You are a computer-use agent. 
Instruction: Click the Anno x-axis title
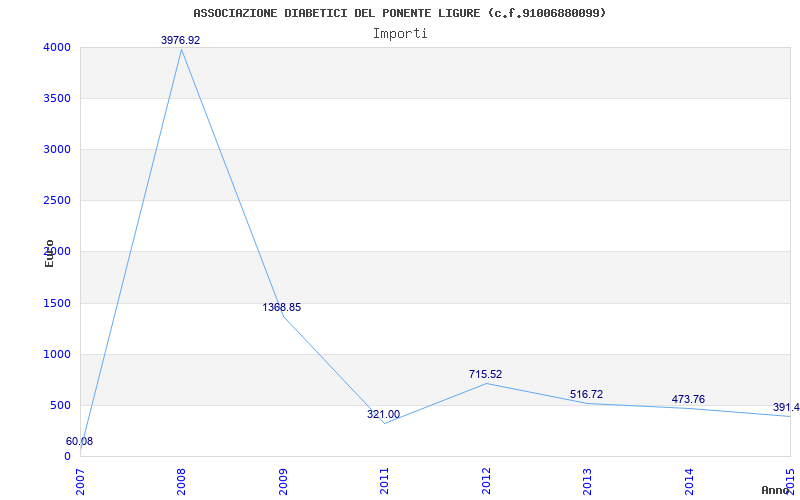point(776,490)
